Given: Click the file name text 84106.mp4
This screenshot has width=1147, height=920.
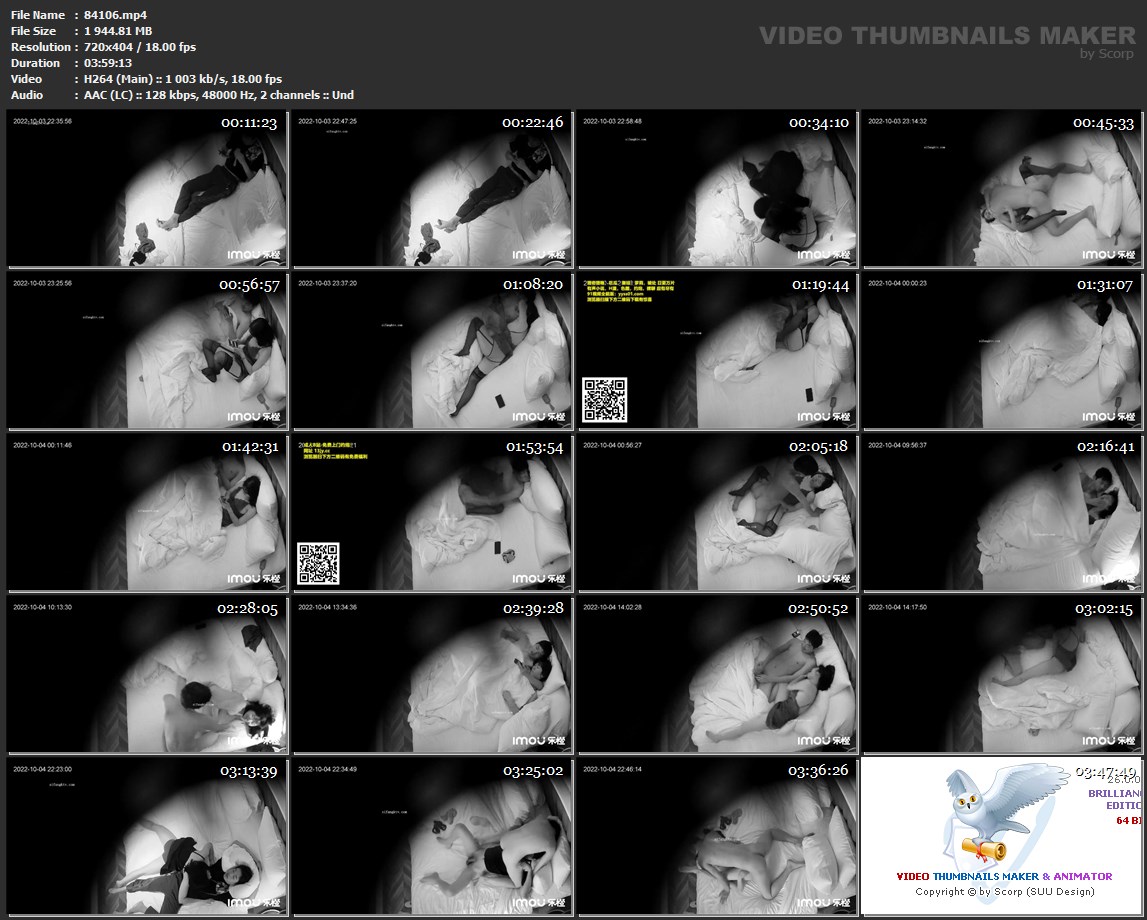Looking at the screenshot, I should point(115,15).
